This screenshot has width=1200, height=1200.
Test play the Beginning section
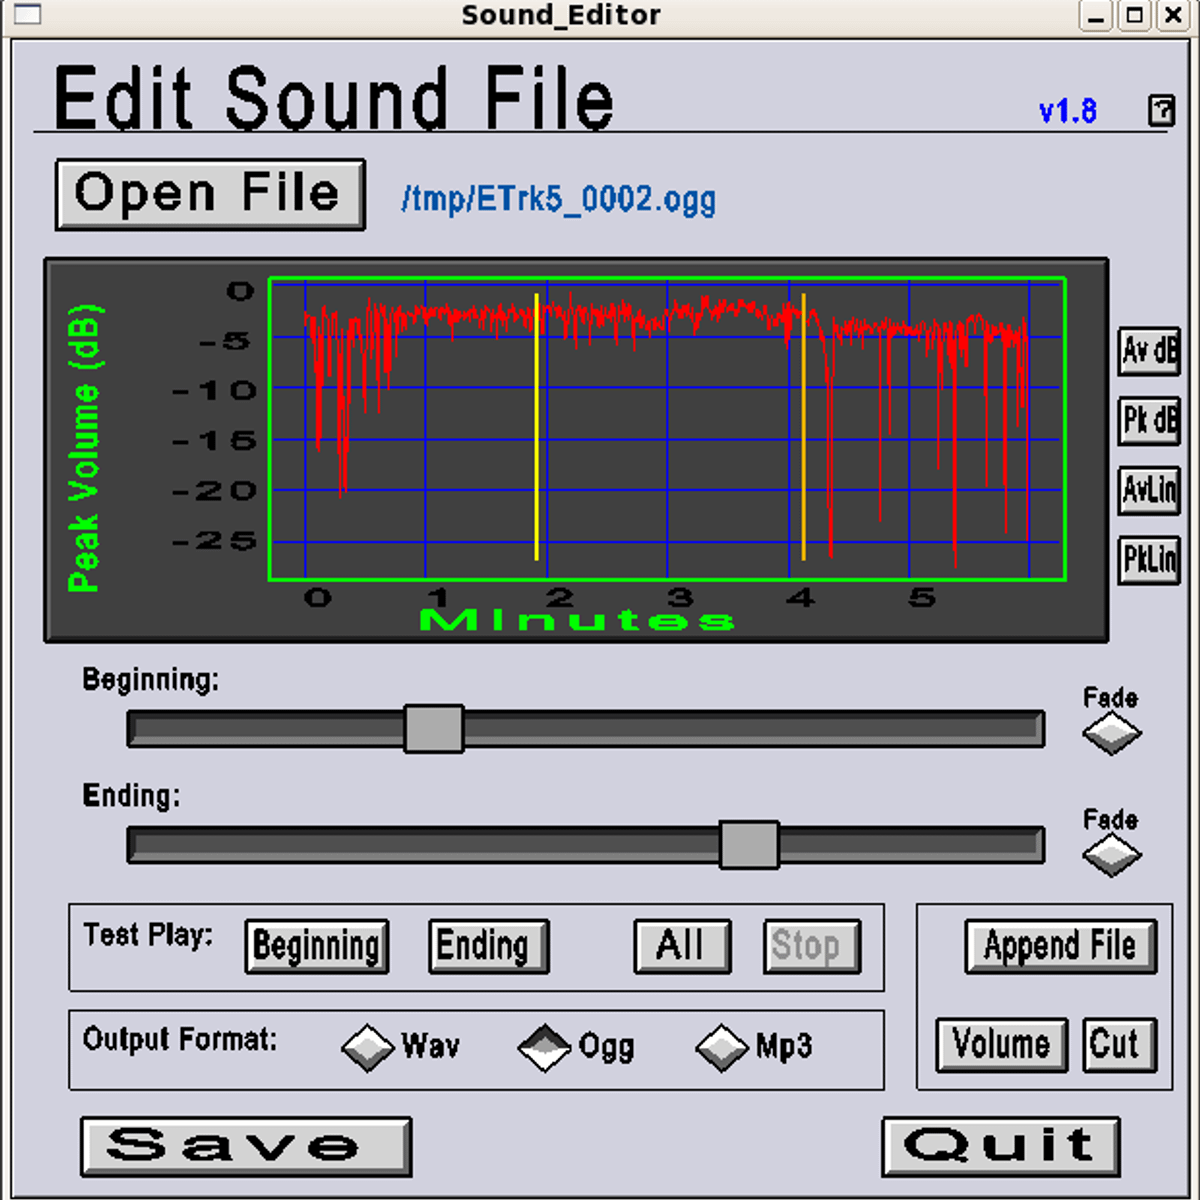click(317, 946)
